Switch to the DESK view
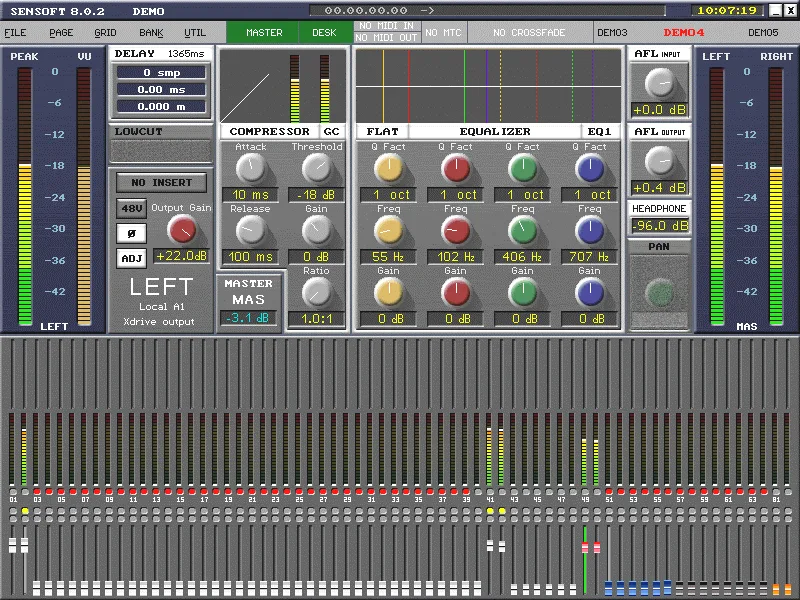The height and width of the screenshot is (600, 800). point(324,33)
